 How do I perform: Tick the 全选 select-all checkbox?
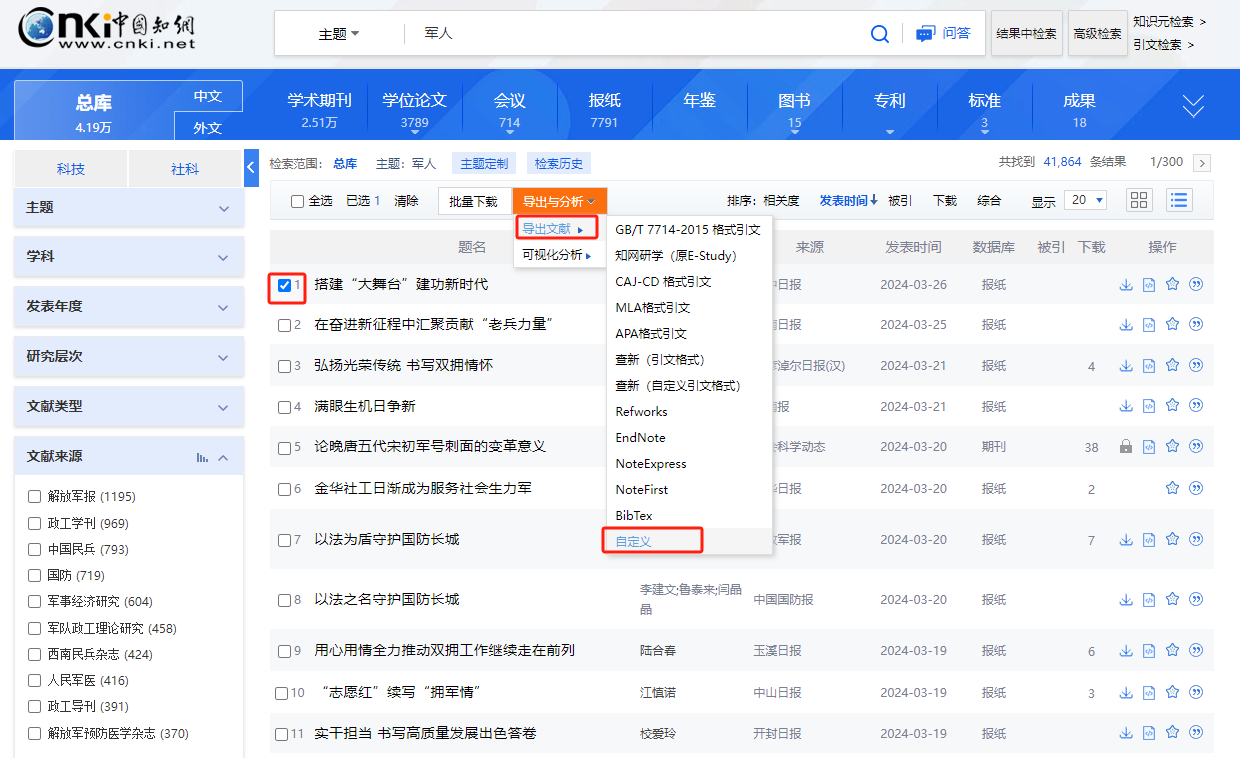pyautogui.click(x=297, y=201)
